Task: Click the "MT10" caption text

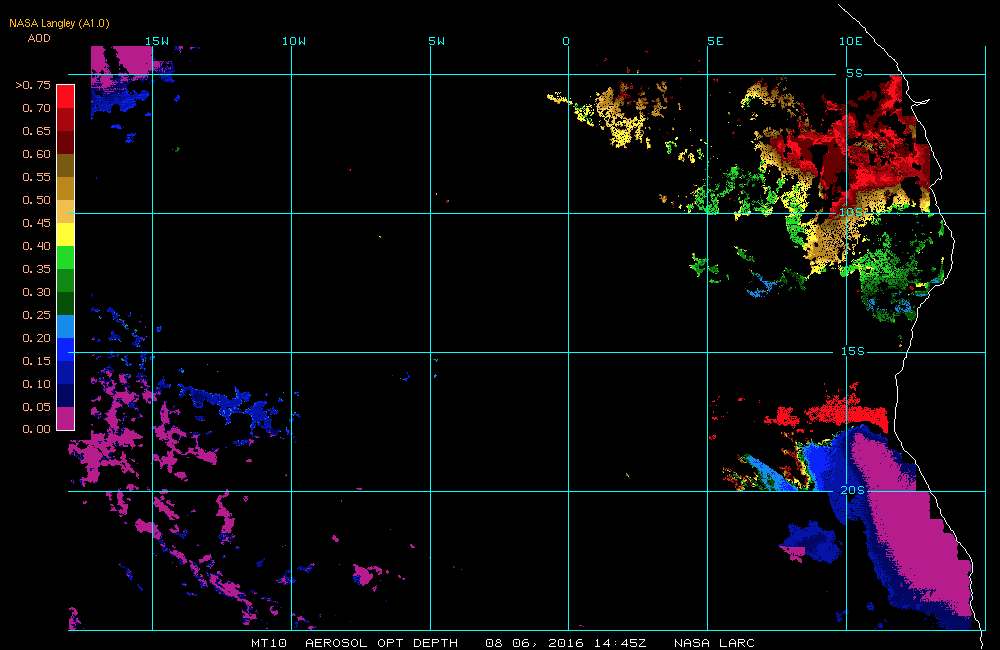Action: 269,643
